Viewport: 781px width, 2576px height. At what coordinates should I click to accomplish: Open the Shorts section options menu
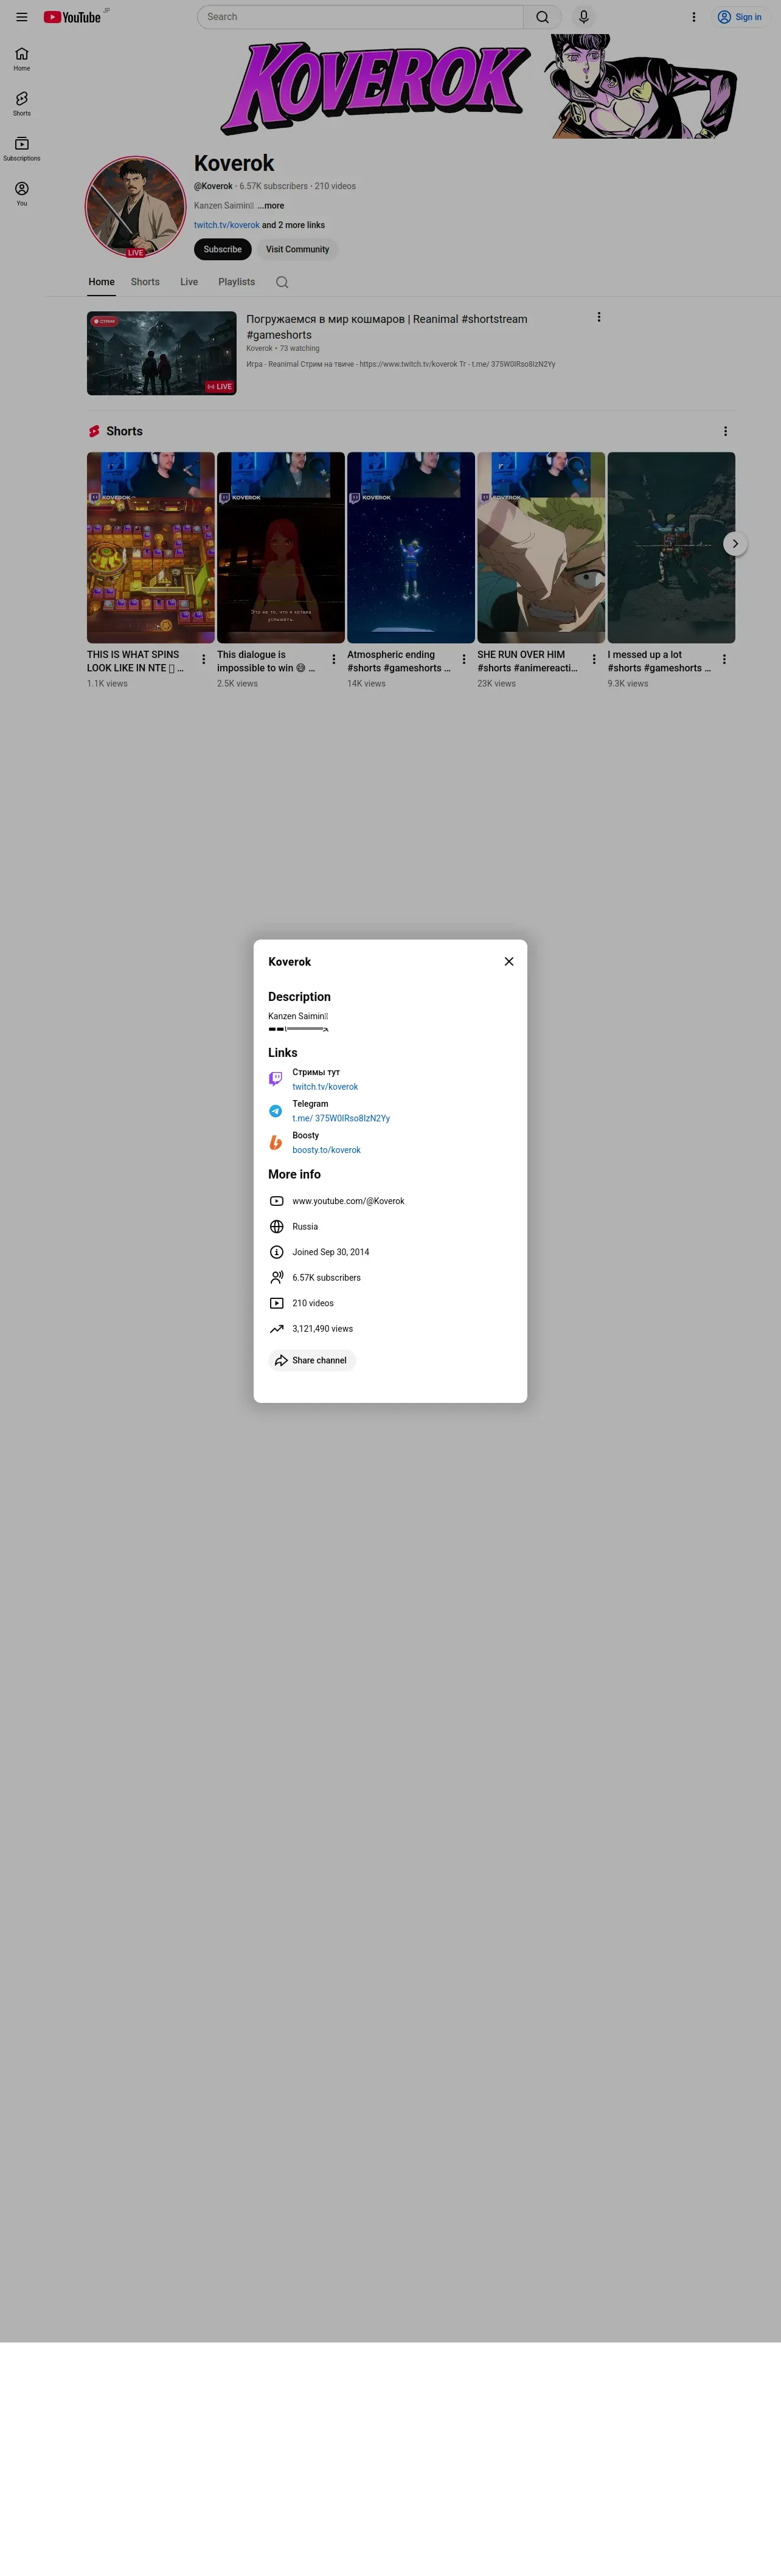pos(725,431)
